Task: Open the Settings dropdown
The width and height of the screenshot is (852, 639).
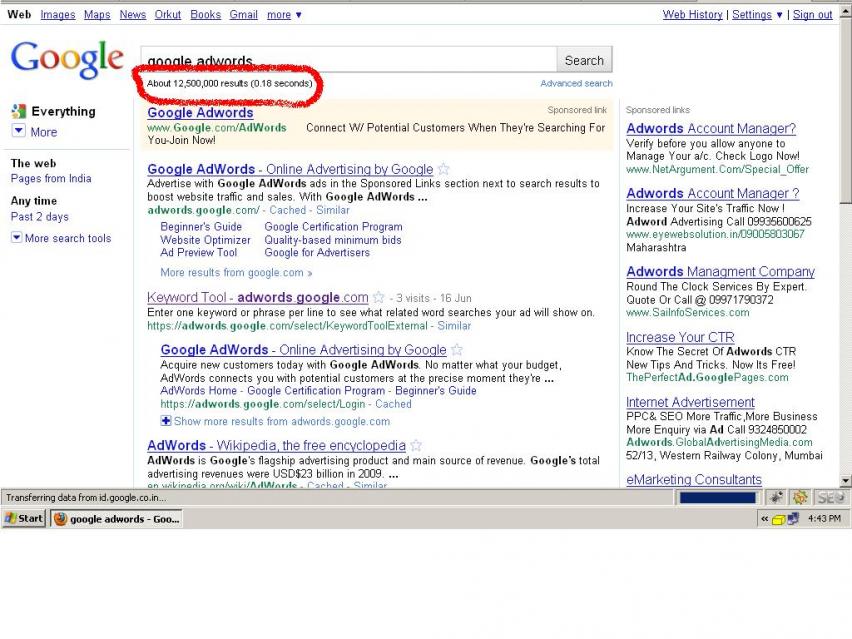Action: tap(757, 15)
